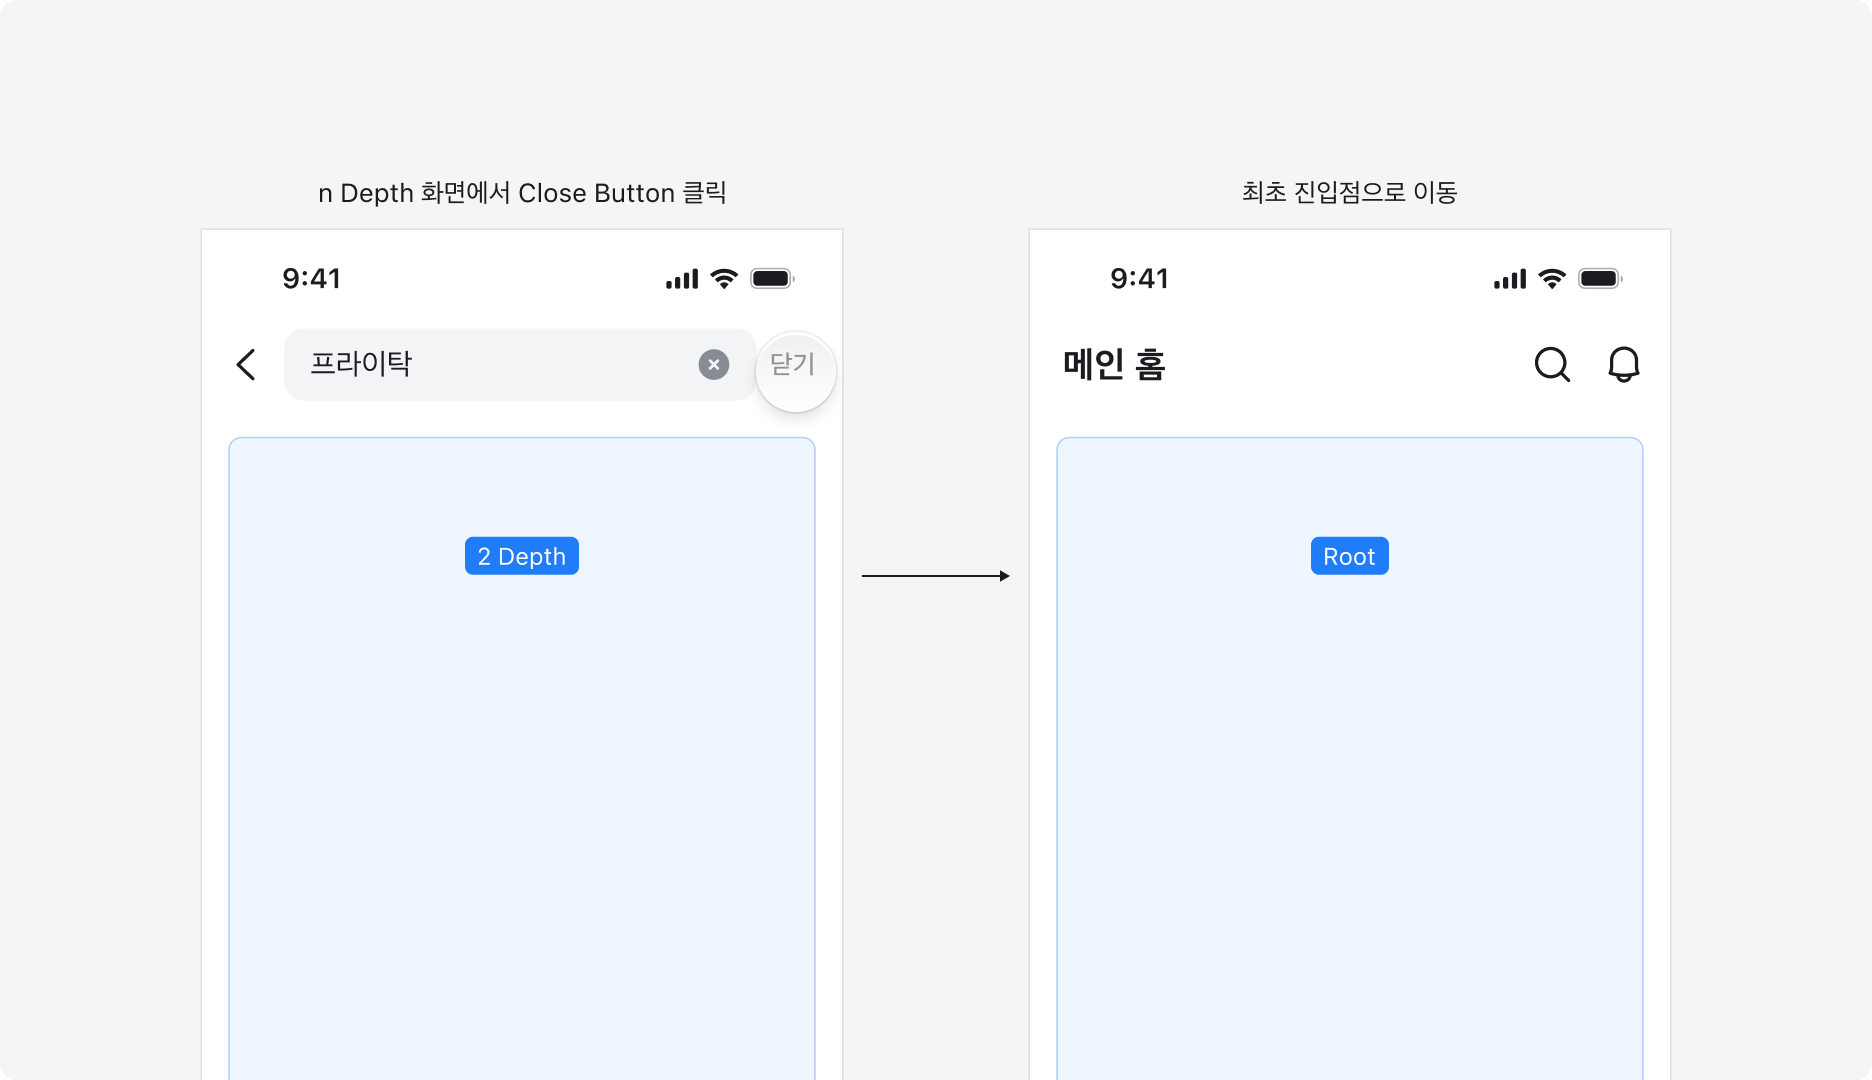Click the 9:41 clock in the right phone

pyautogui.click(x=1140, y=279)
